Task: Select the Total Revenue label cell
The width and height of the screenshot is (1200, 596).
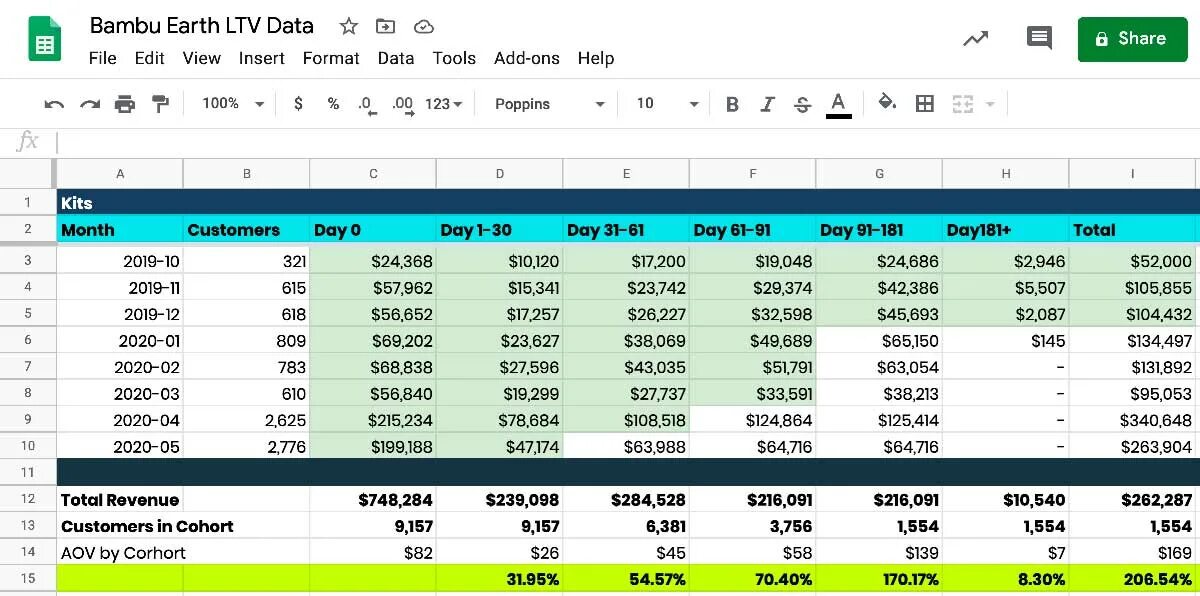Action: [x=120, y=500]
